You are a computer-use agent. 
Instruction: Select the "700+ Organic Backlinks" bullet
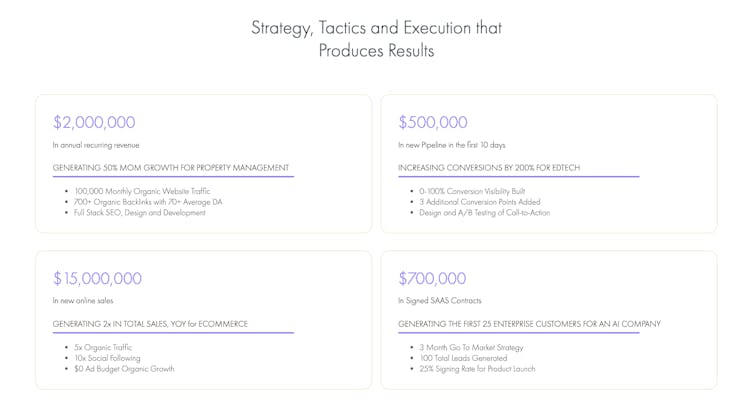click(149, 202)
